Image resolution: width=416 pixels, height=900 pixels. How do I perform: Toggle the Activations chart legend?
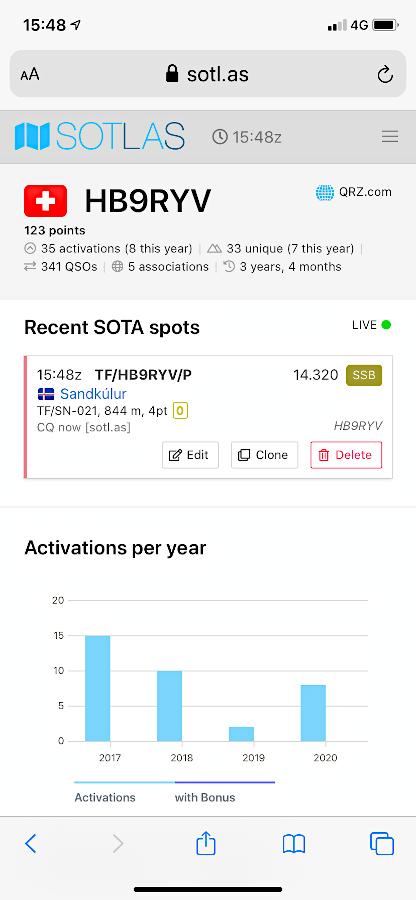point(105,797)
